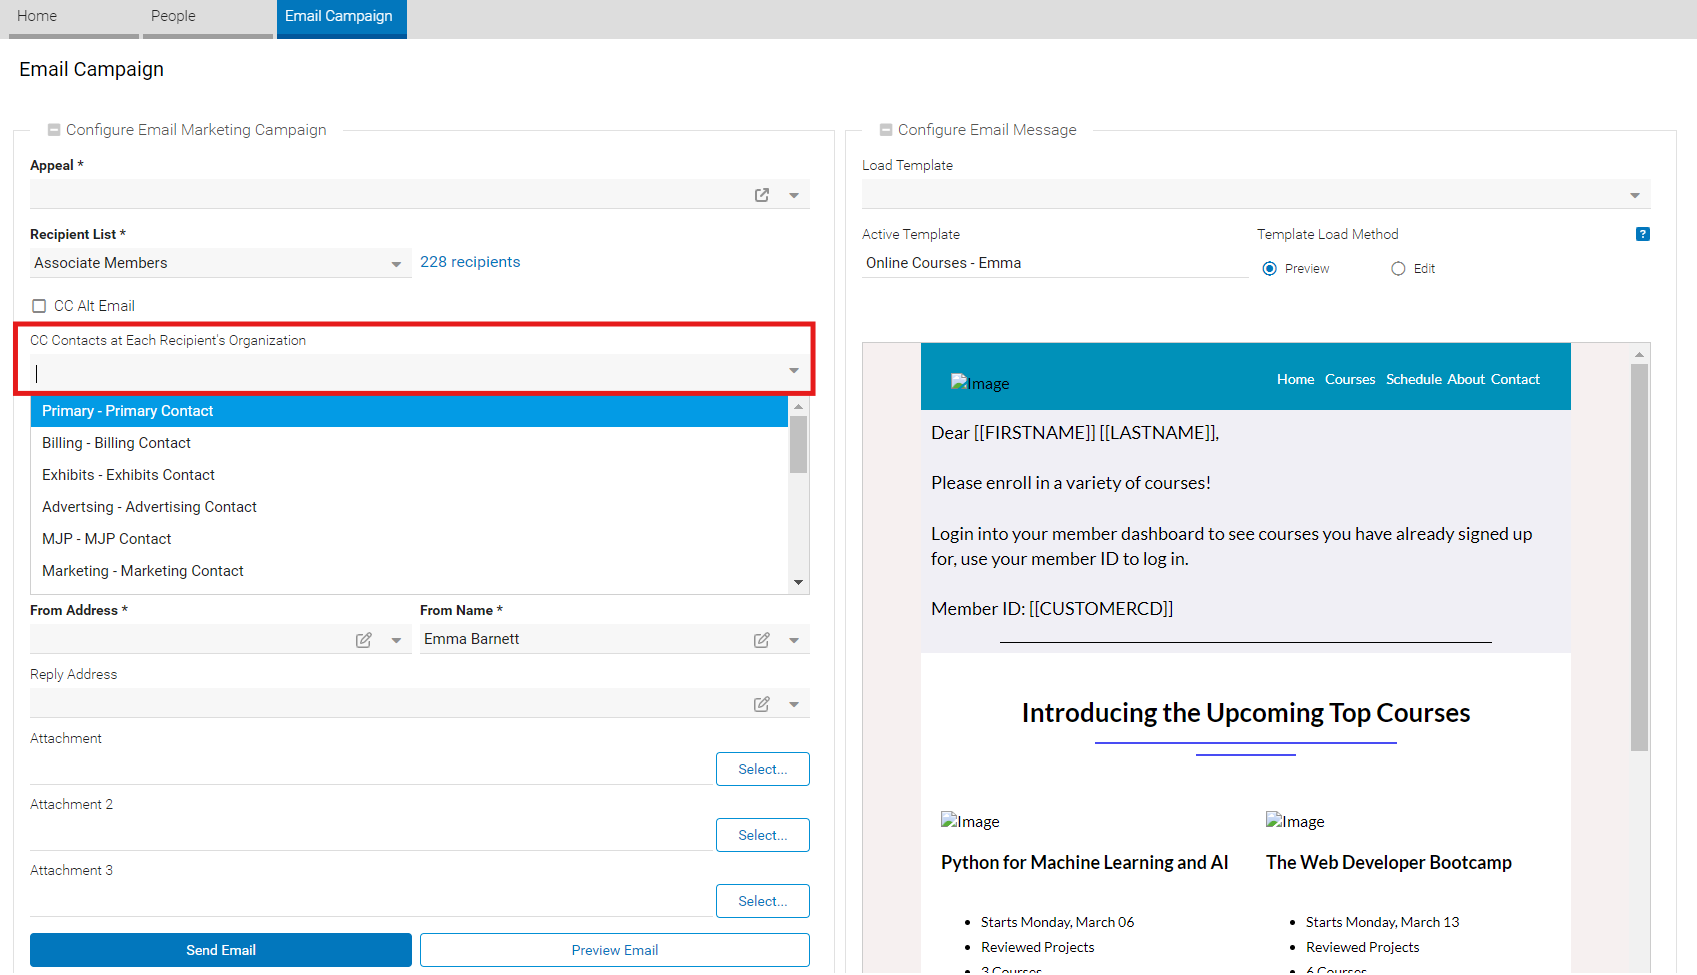Click Select for Attachment
The image size is (1697, 975).
[x=763, y=769]
